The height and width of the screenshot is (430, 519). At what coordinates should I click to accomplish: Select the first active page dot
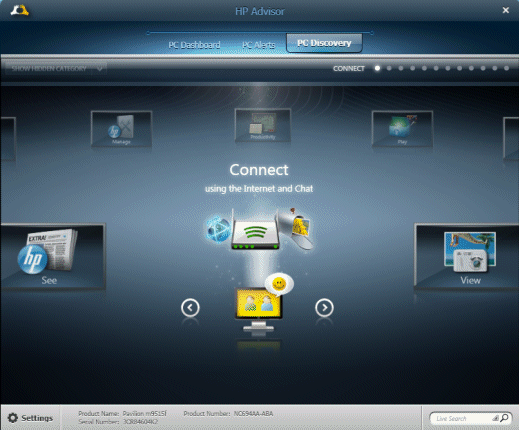(377, 68)
